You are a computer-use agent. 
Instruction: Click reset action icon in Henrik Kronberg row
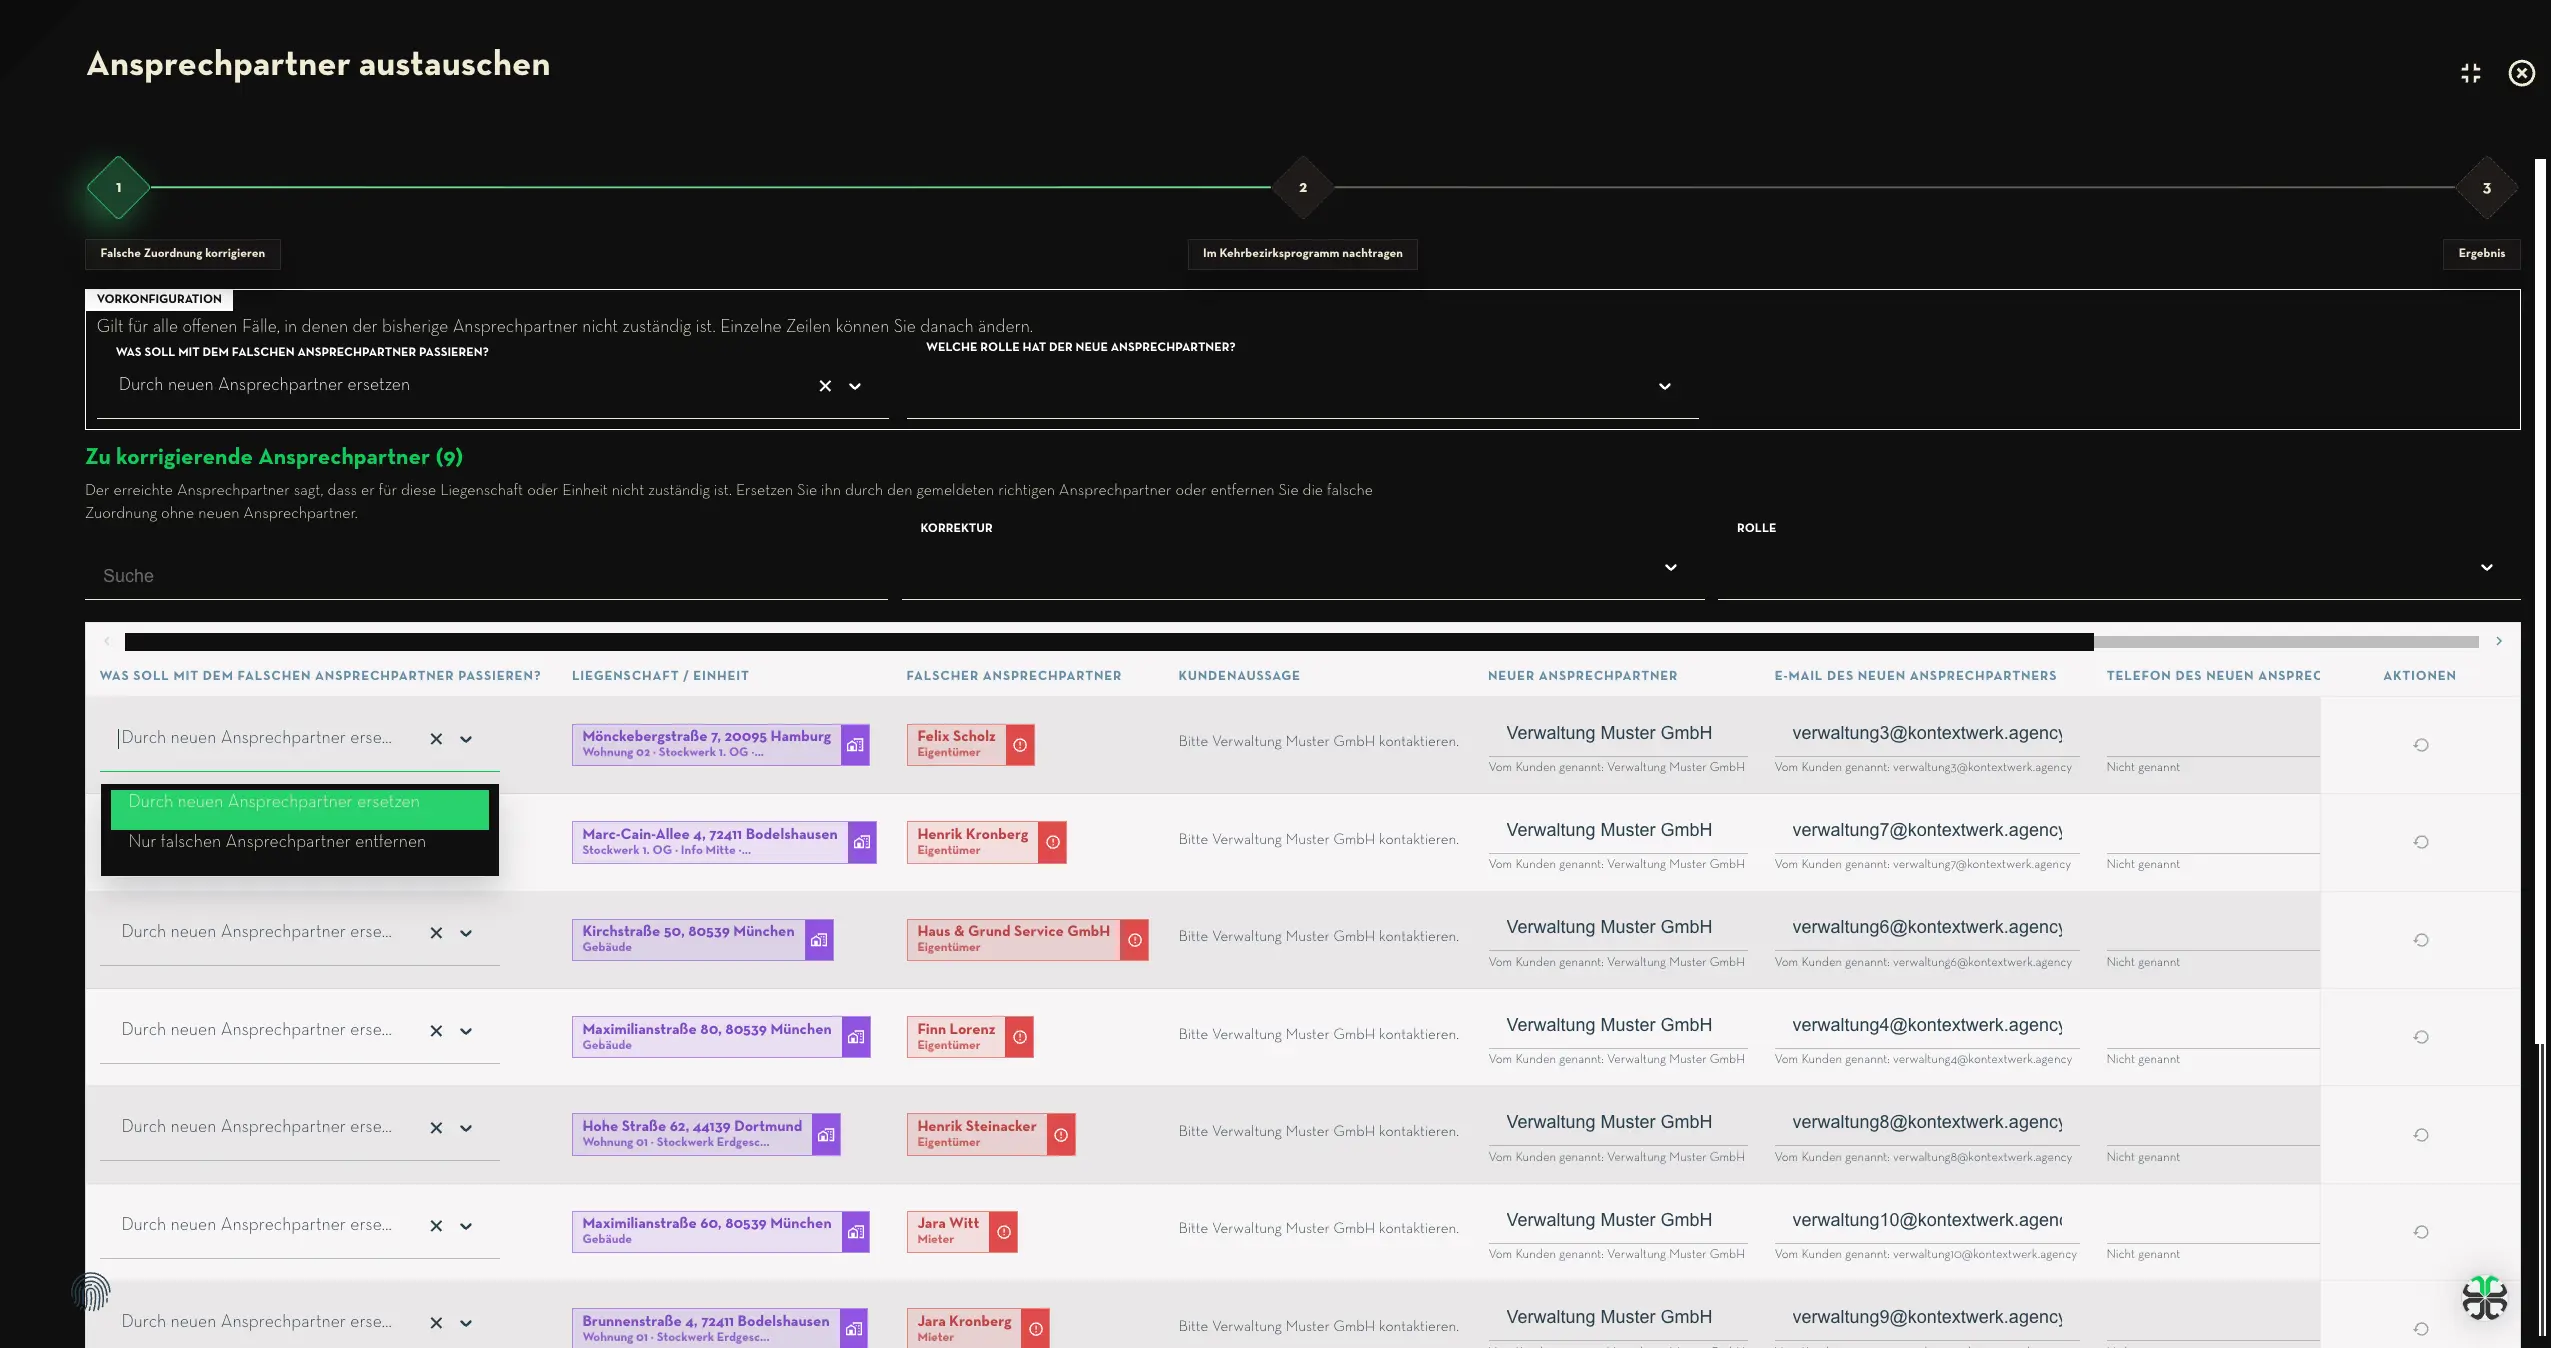point(2421,842)
